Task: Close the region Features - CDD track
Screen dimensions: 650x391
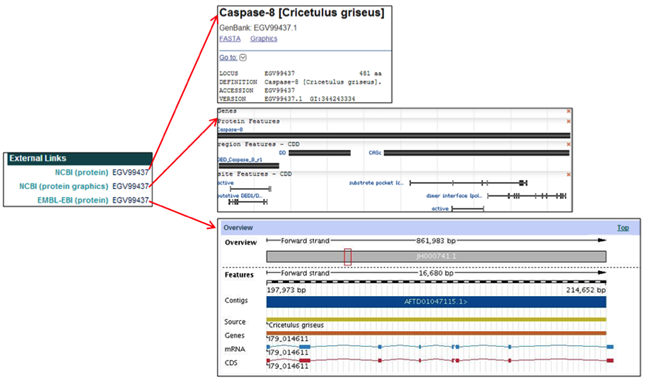Action: 568,144
